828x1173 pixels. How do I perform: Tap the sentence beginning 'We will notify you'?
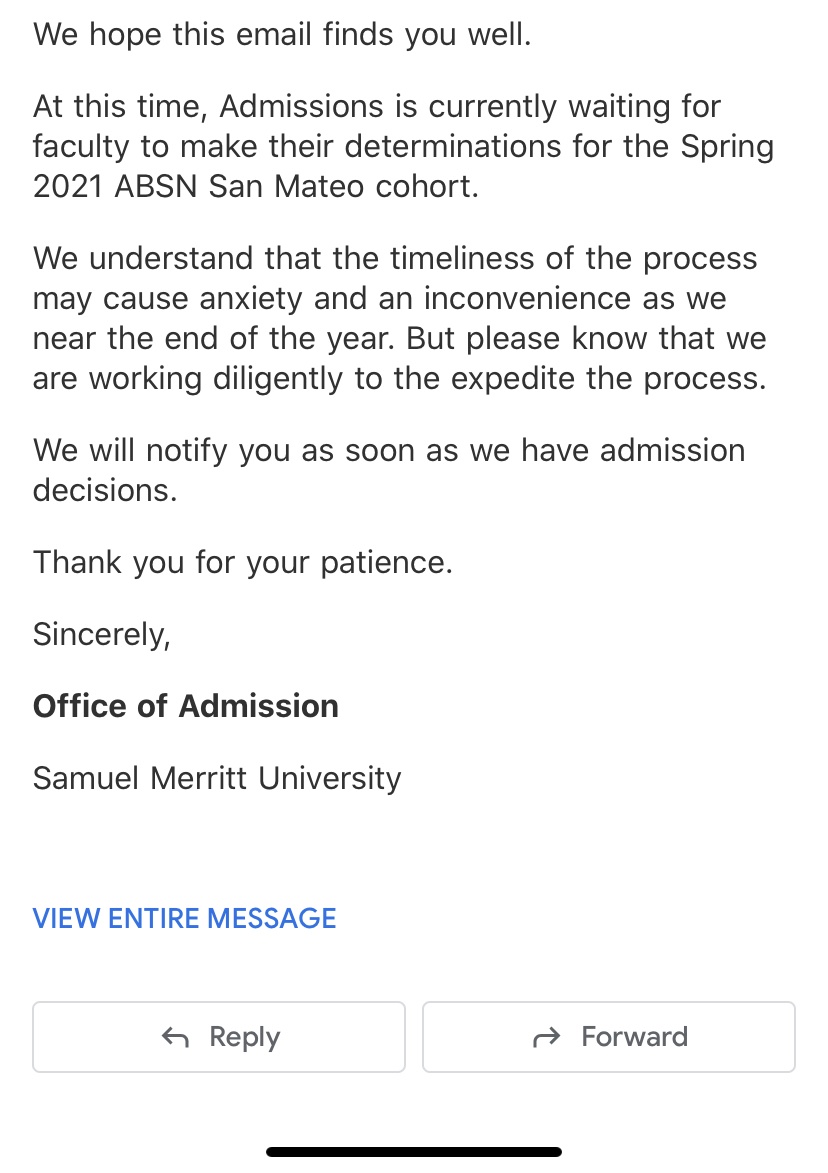click(x=389, y=471)
